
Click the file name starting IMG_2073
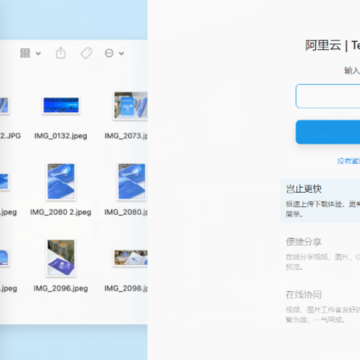[126, 136]
